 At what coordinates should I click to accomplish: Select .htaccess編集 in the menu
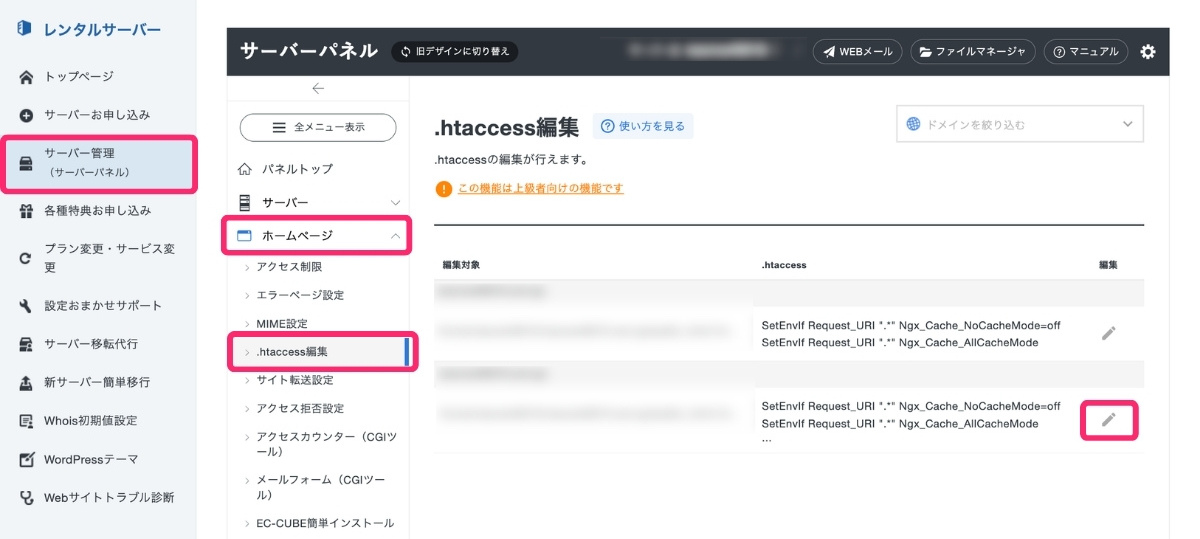click(x=291, y=352)
